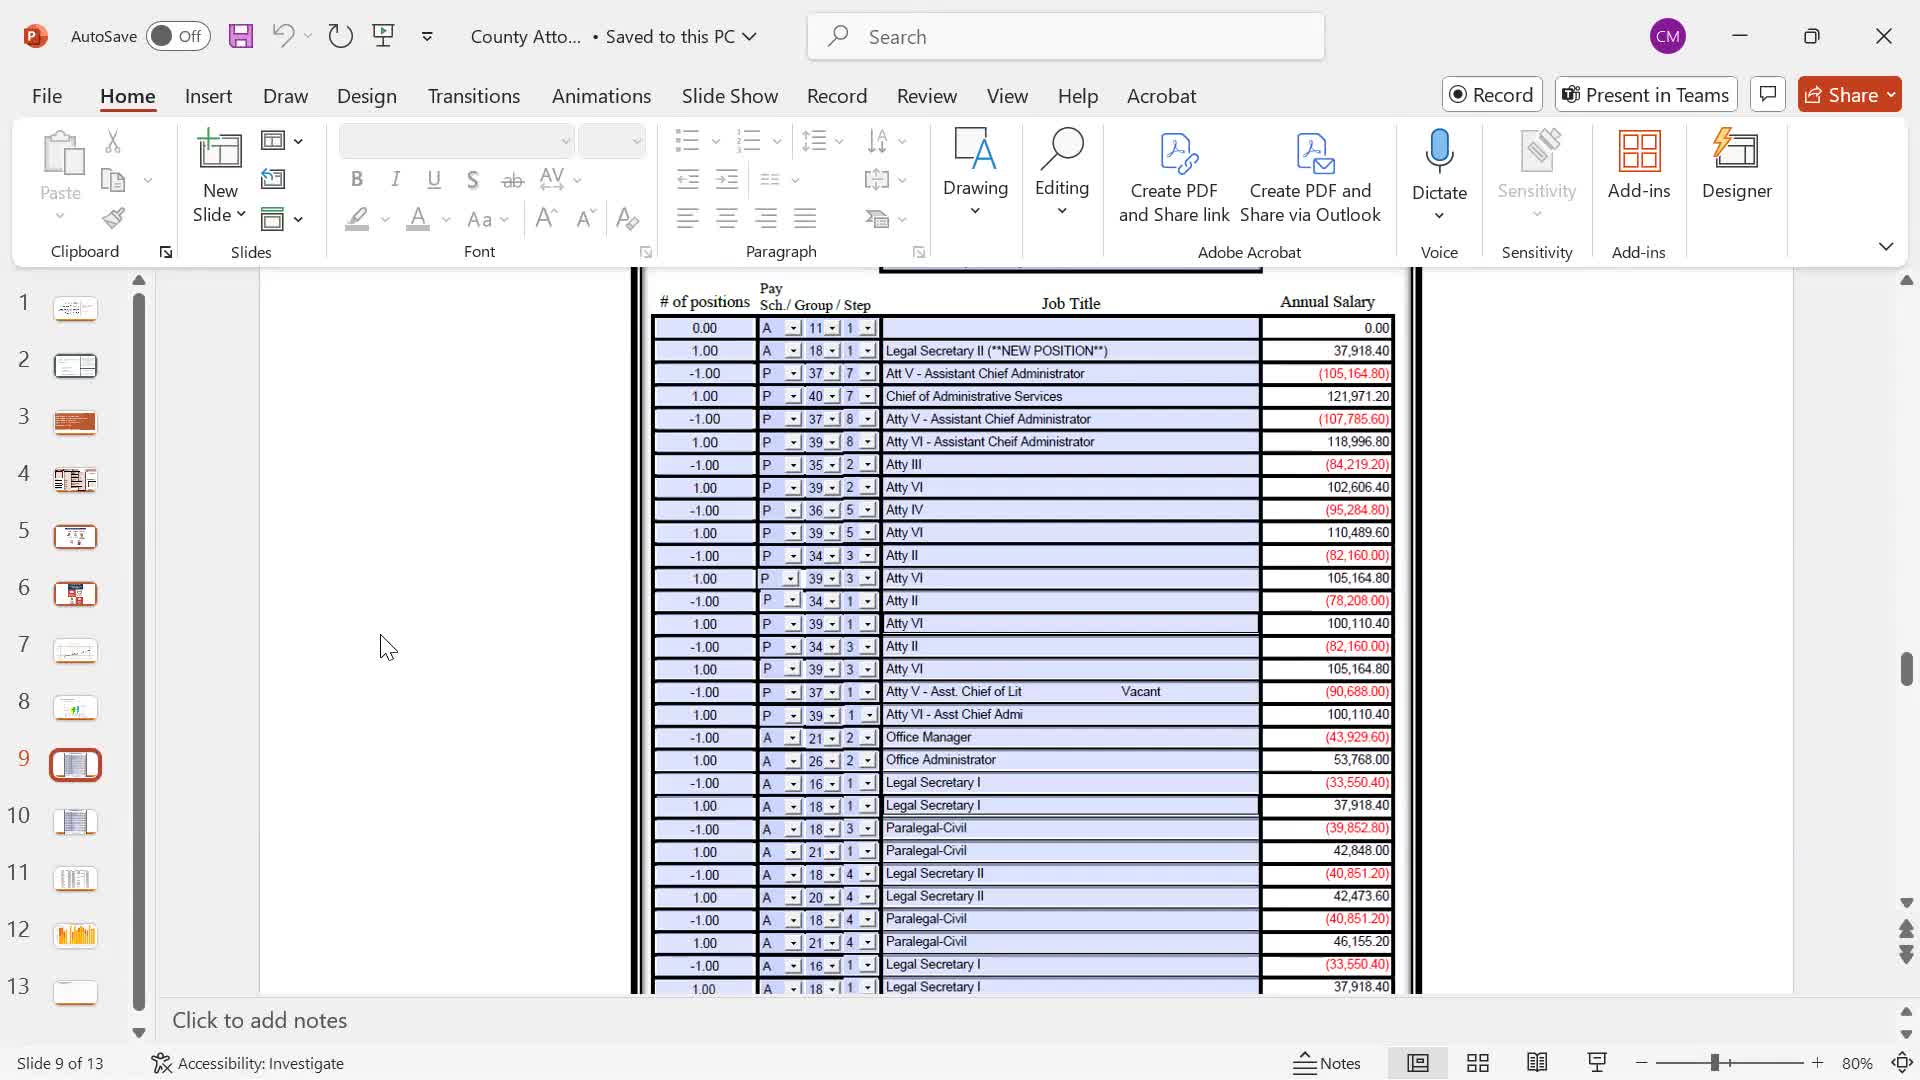Switch to the Design tab
The height and width of the screenshot is (1080, 1920).
pos(367,96)
